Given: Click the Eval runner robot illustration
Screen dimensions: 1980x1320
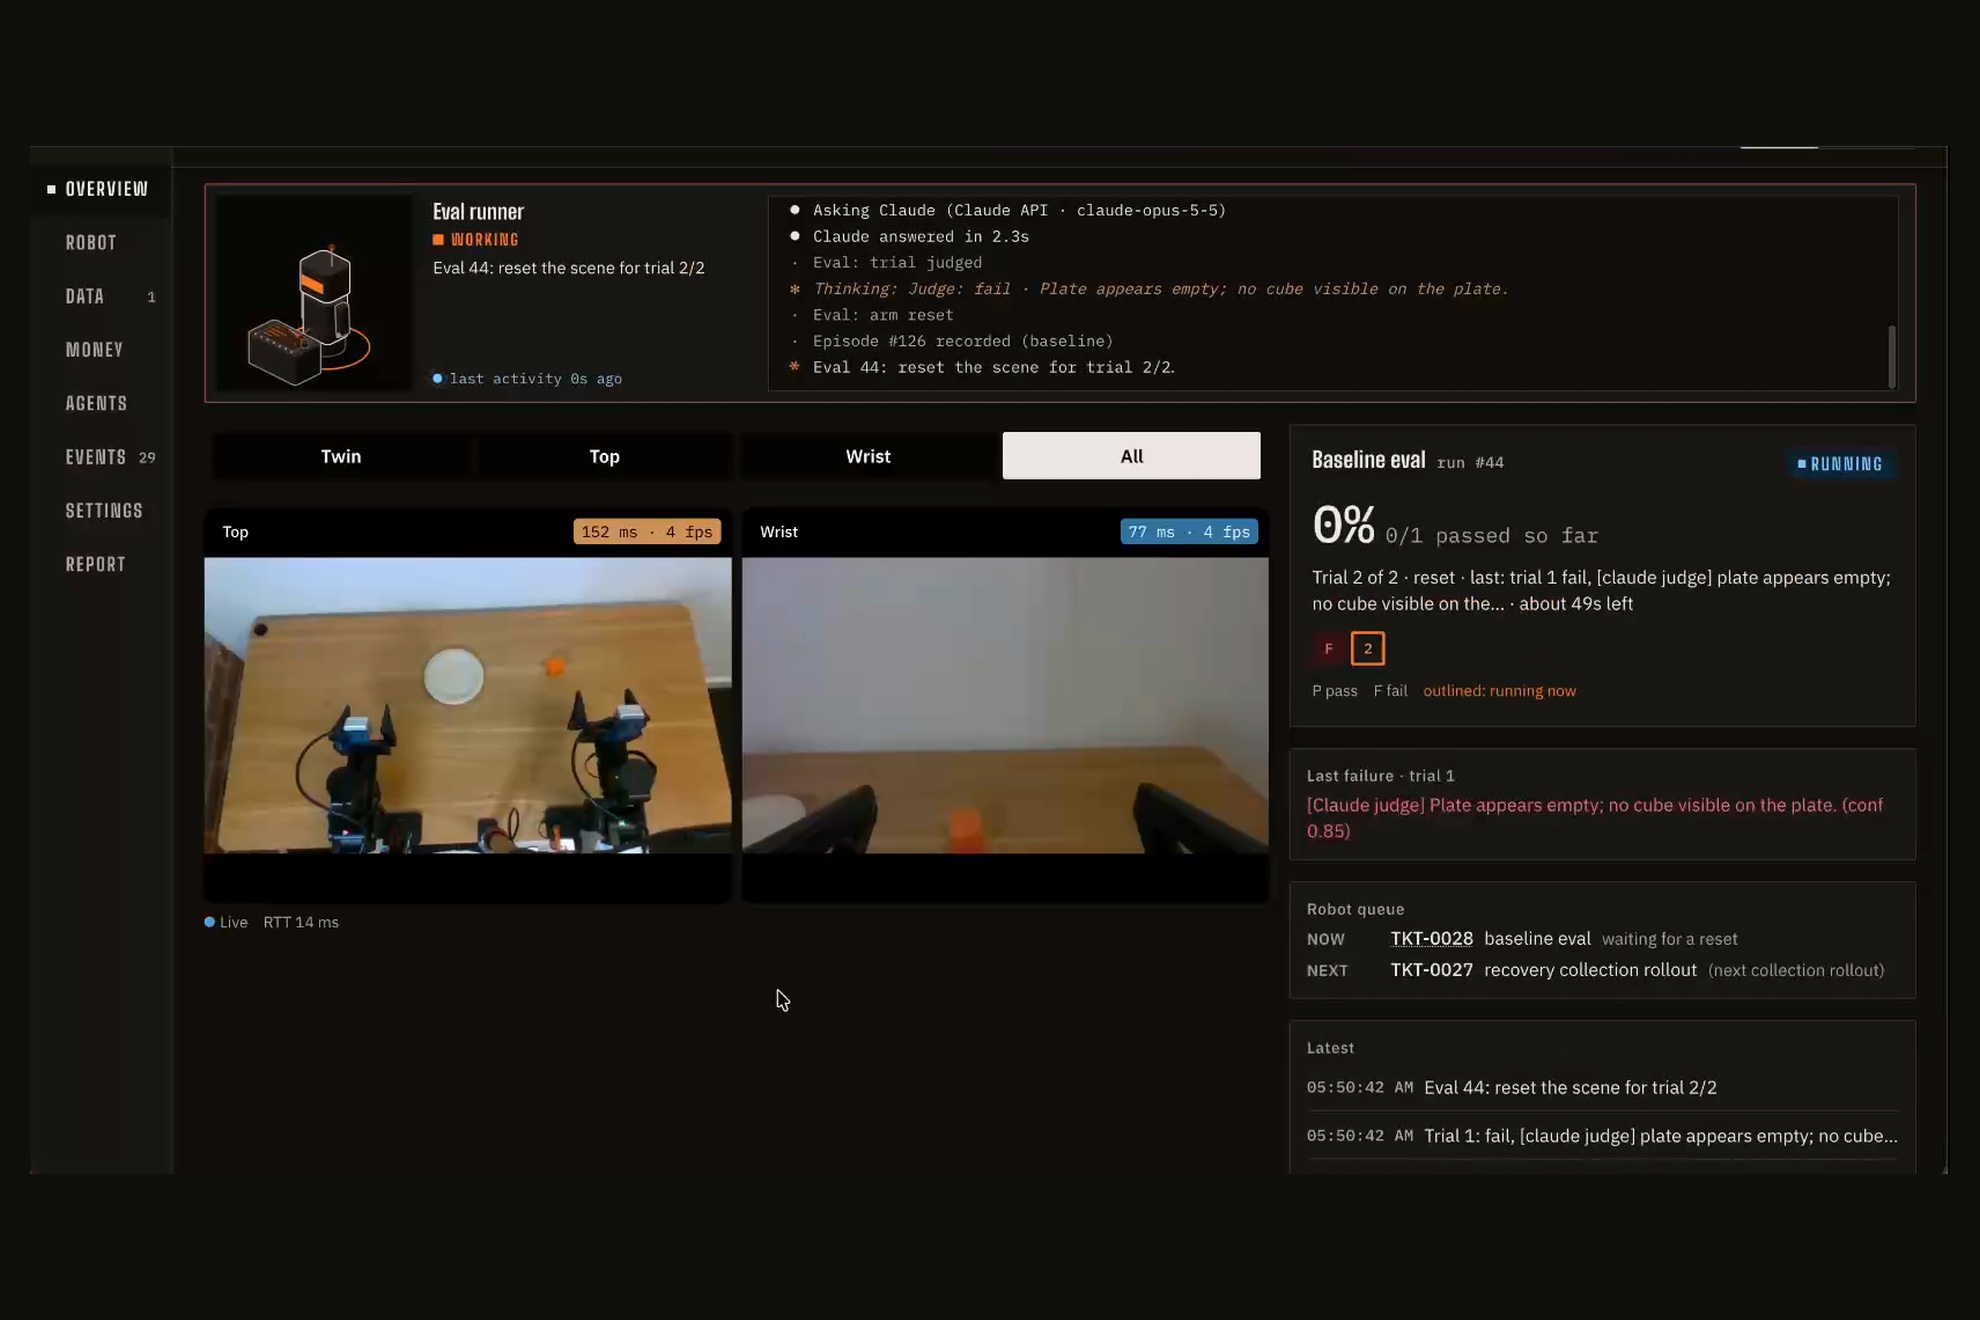Looking at the screenshot, I should click(x=314, y=293).
